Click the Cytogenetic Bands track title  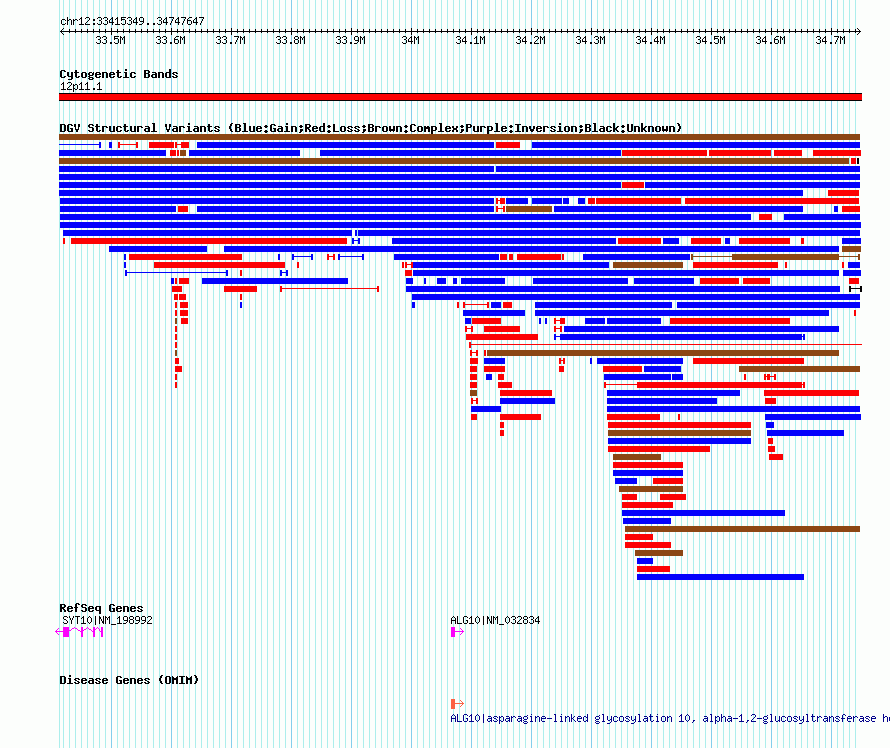tap(119, 74)
